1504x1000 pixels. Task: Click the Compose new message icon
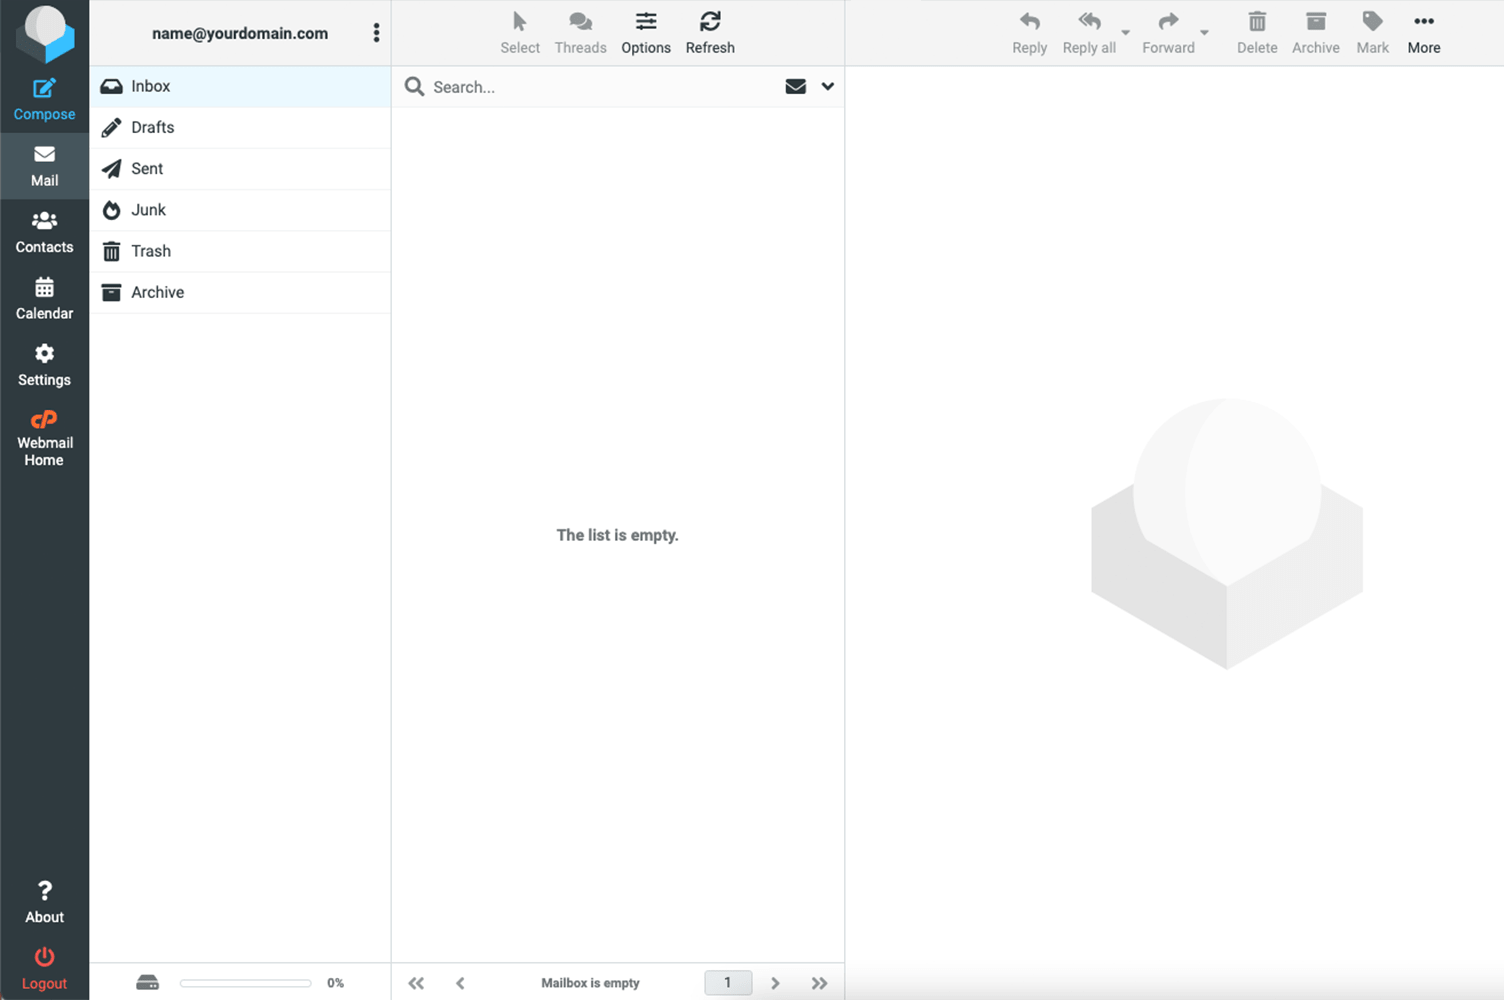pyautogui.click(x=44, y=90)
